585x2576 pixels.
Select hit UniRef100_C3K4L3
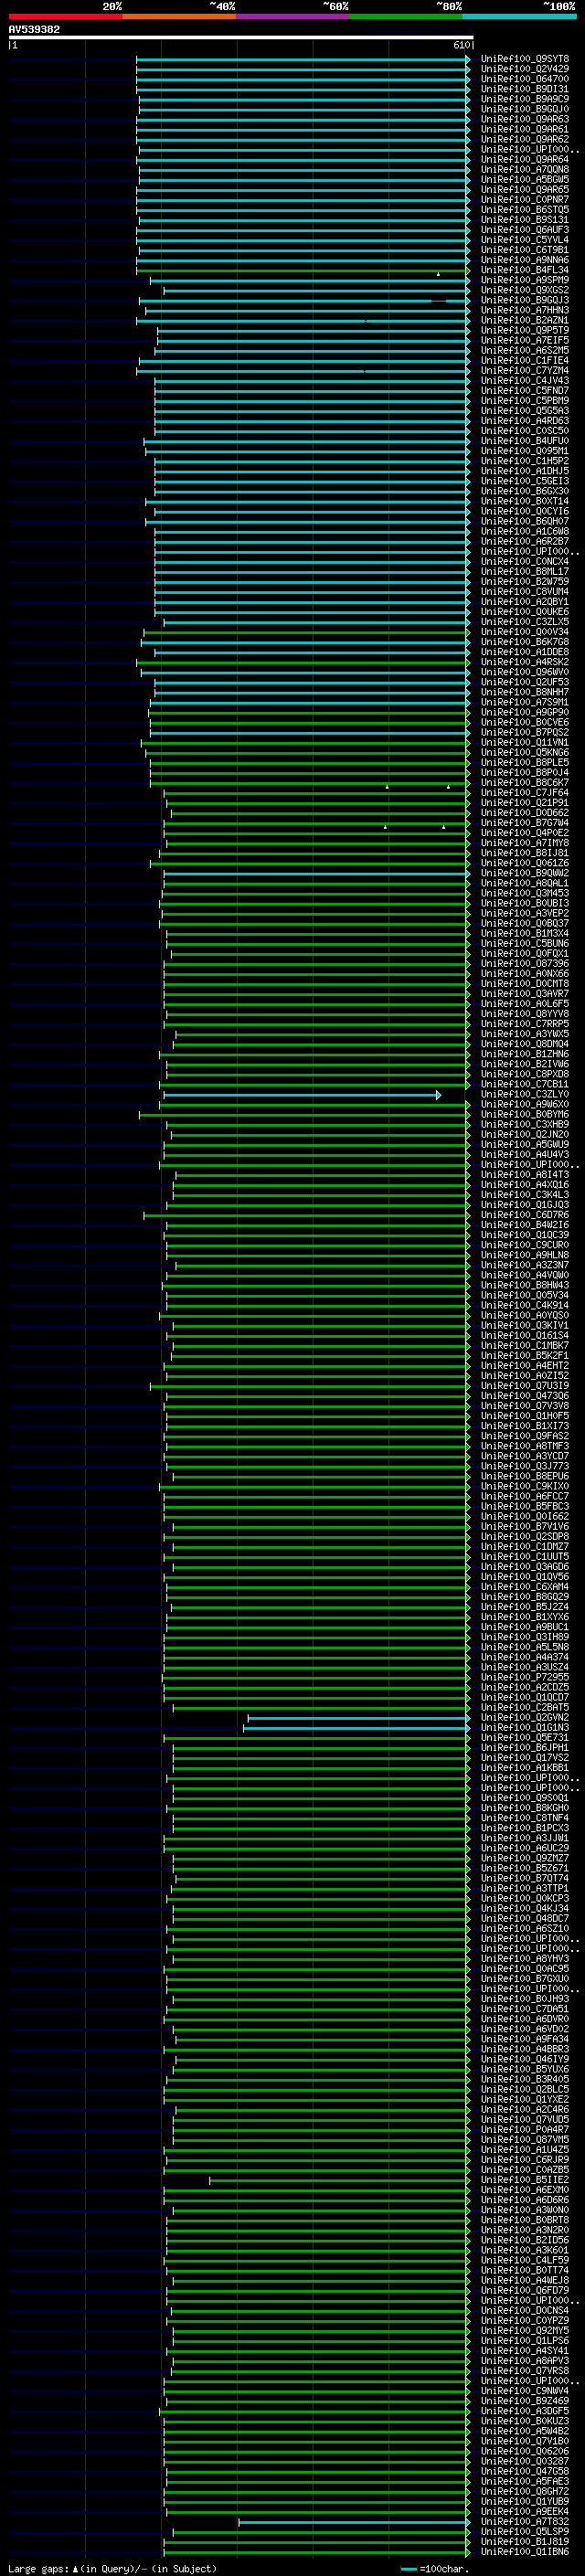click(525, 1195)
